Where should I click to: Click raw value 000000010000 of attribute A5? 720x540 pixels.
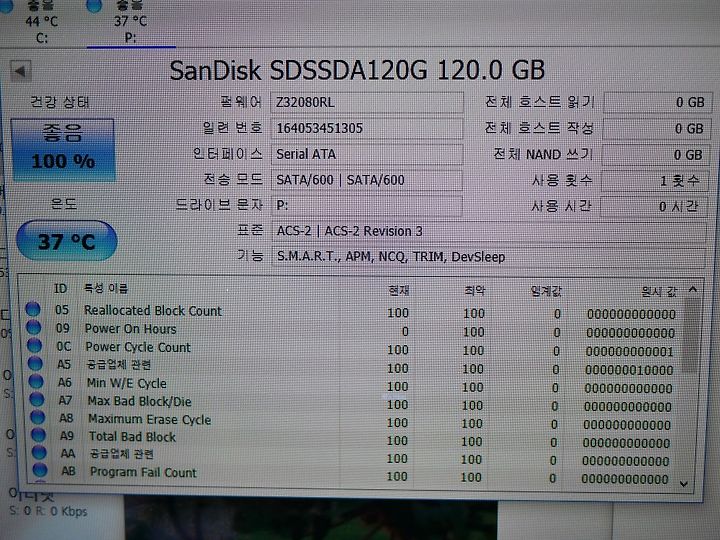click(629, 370)
